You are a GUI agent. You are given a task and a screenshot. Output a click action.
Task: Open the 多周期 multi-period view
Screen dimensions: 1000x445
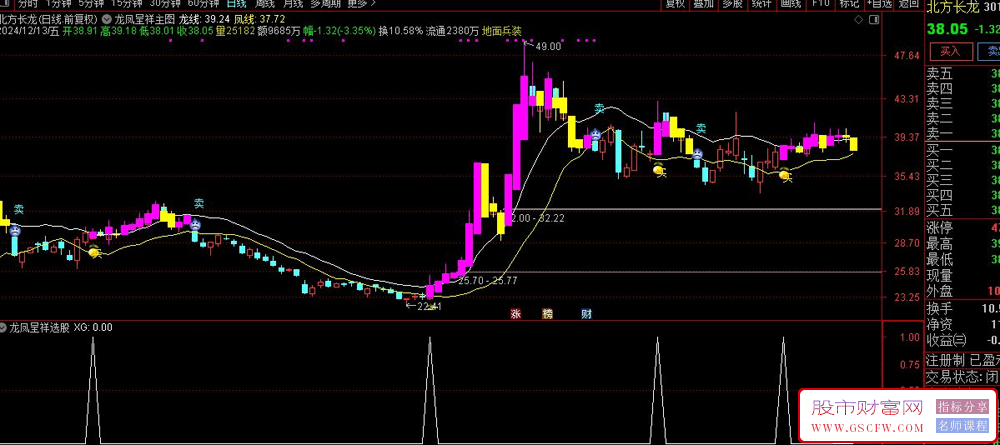click(325, 3)
